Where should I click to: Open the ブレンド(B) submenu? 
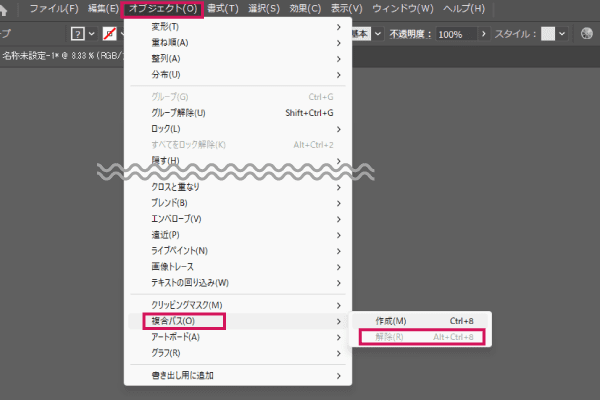pos(238,203)
